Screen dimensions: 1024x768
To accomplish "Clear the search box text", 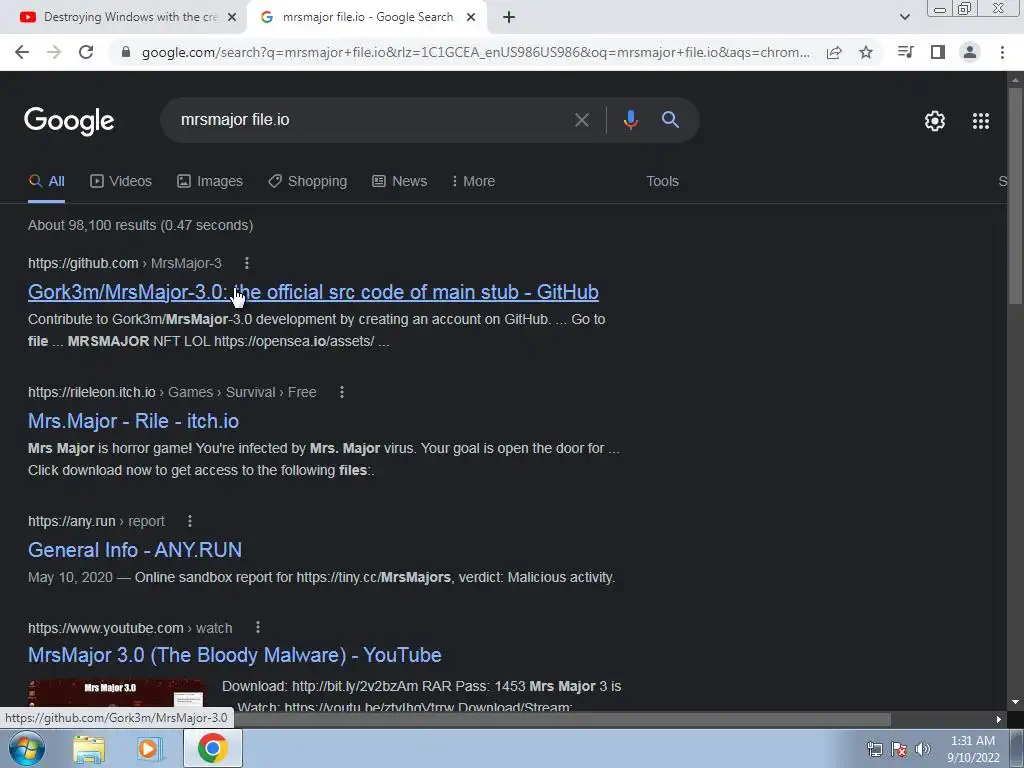I will [x=581, y=120].
